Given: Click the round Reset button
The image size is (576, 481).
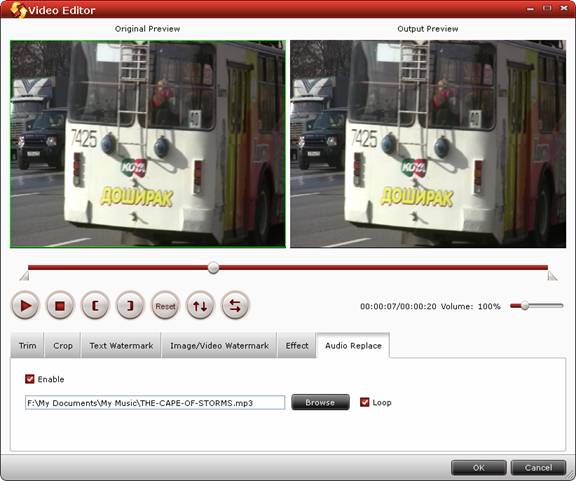Looking at the screenshot, I should click(165, 305).
